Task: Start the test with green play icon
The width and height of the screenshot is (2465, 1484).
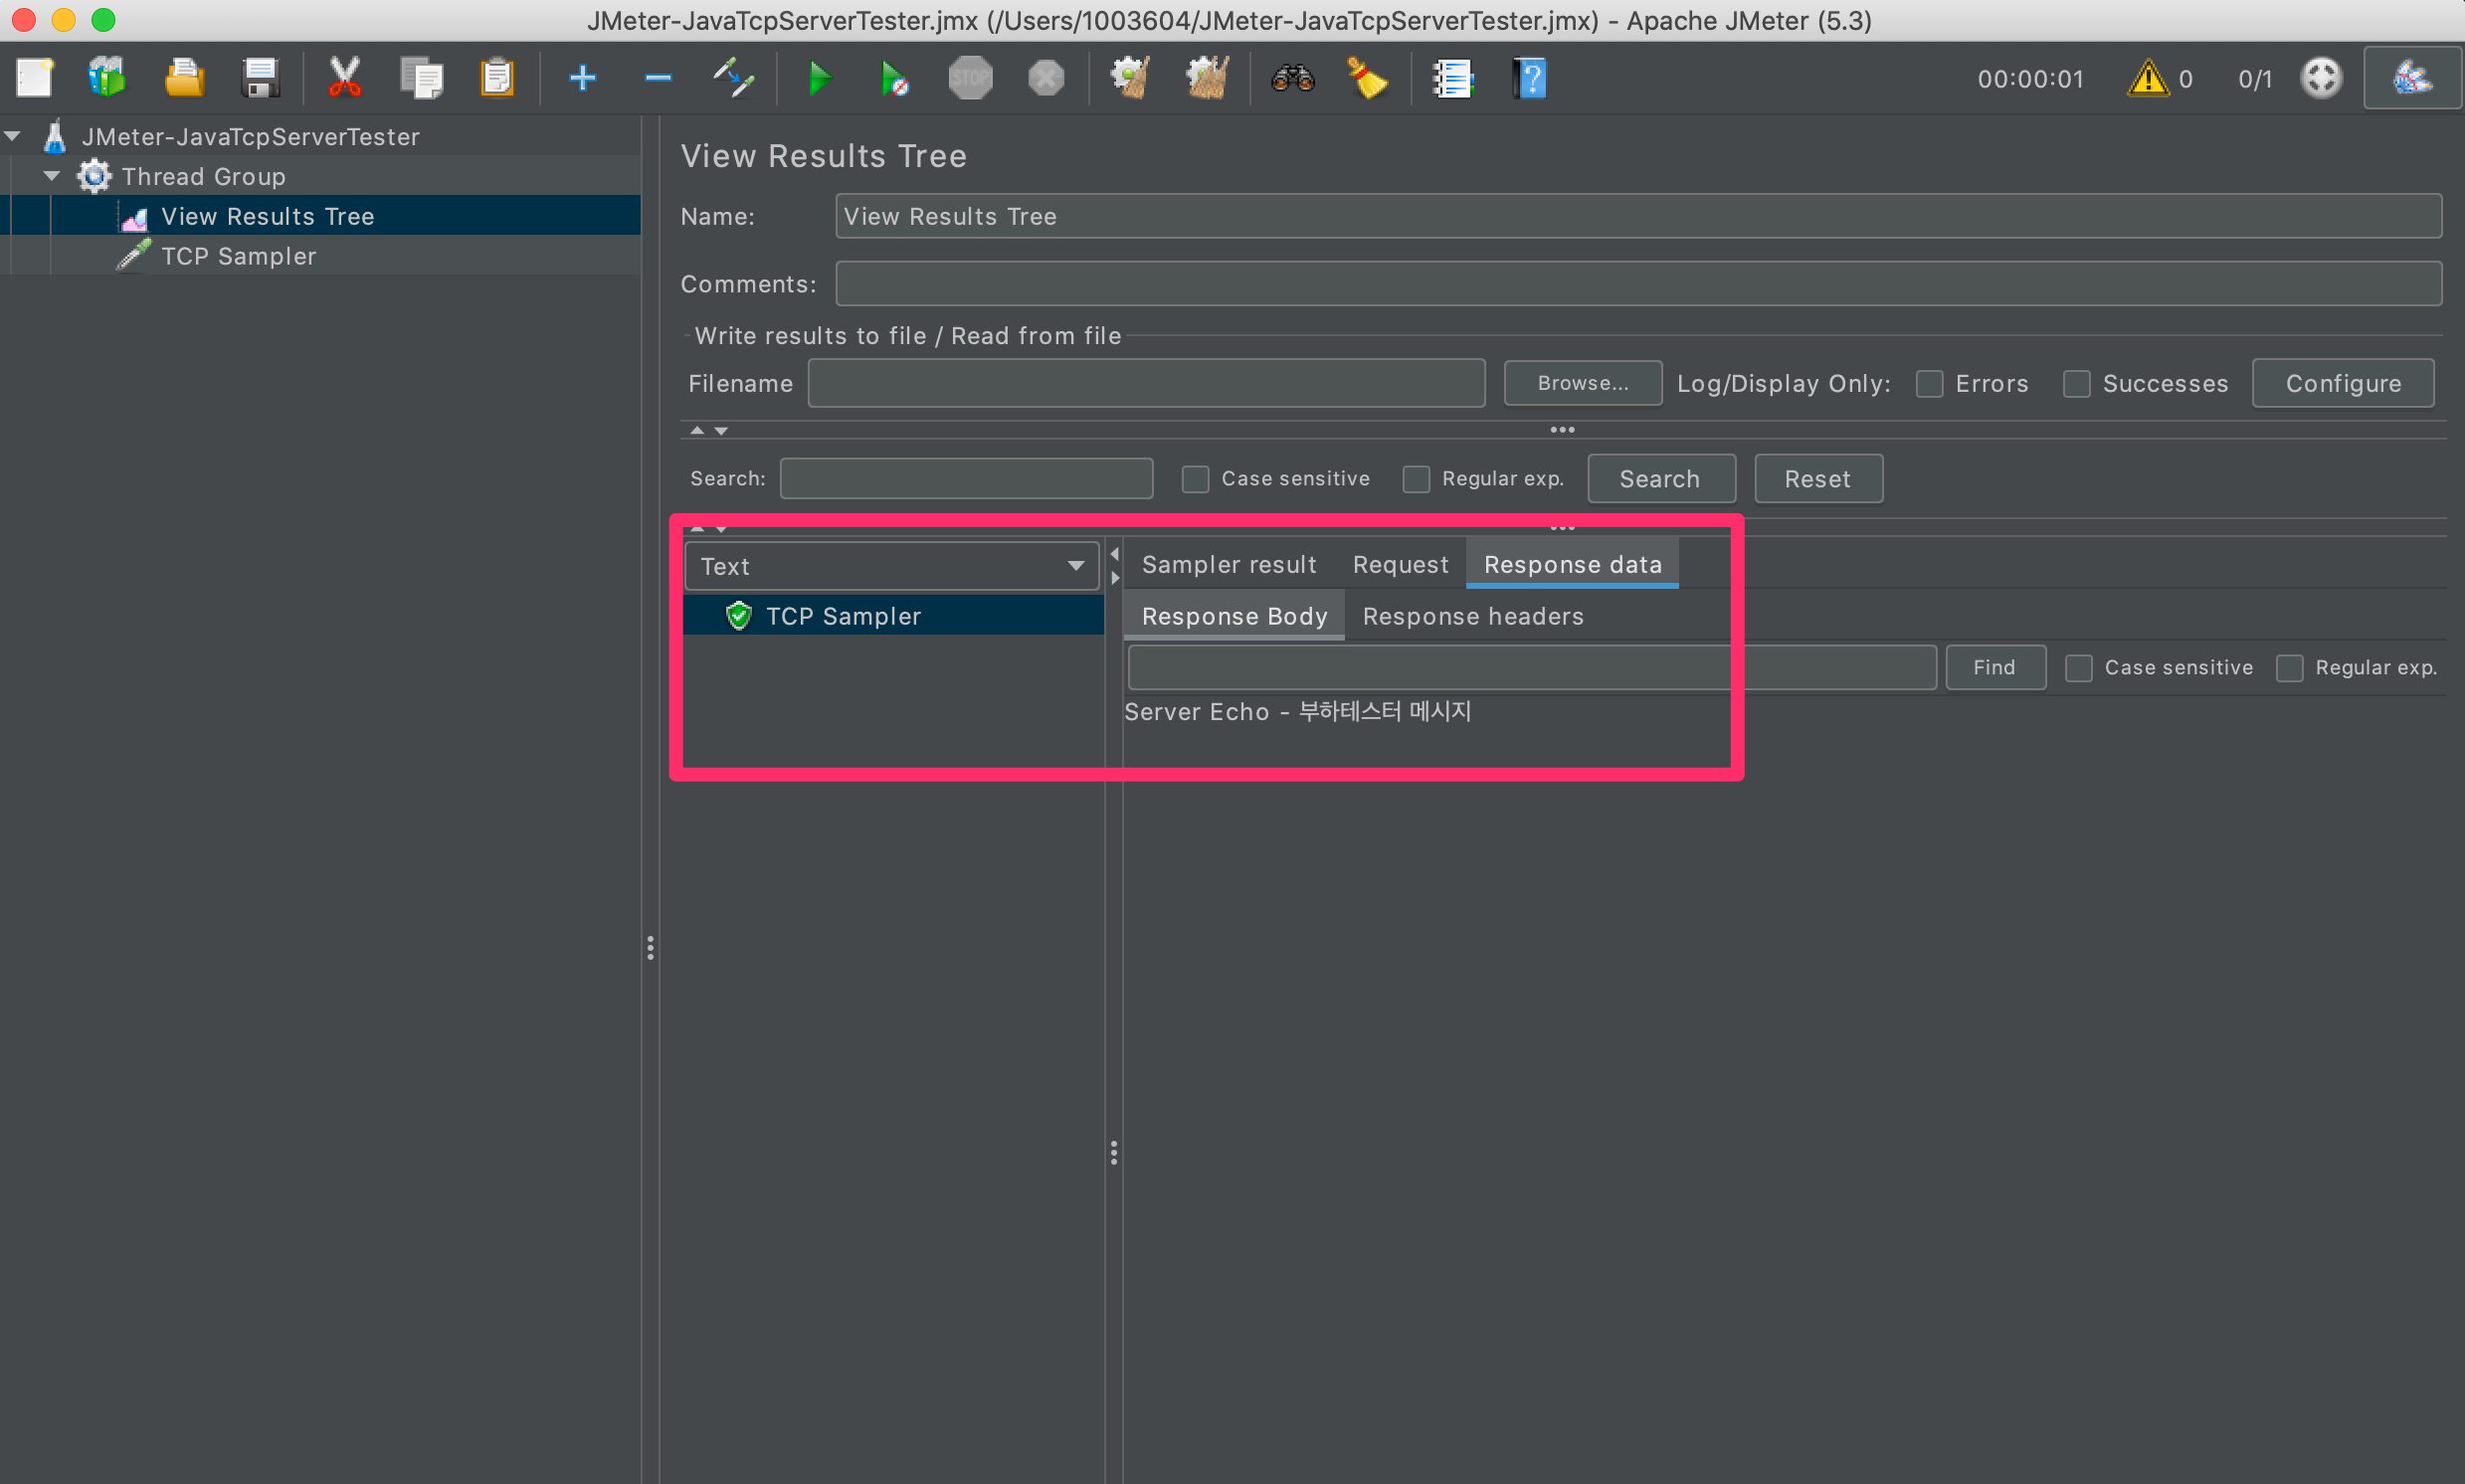Action: 819,78
